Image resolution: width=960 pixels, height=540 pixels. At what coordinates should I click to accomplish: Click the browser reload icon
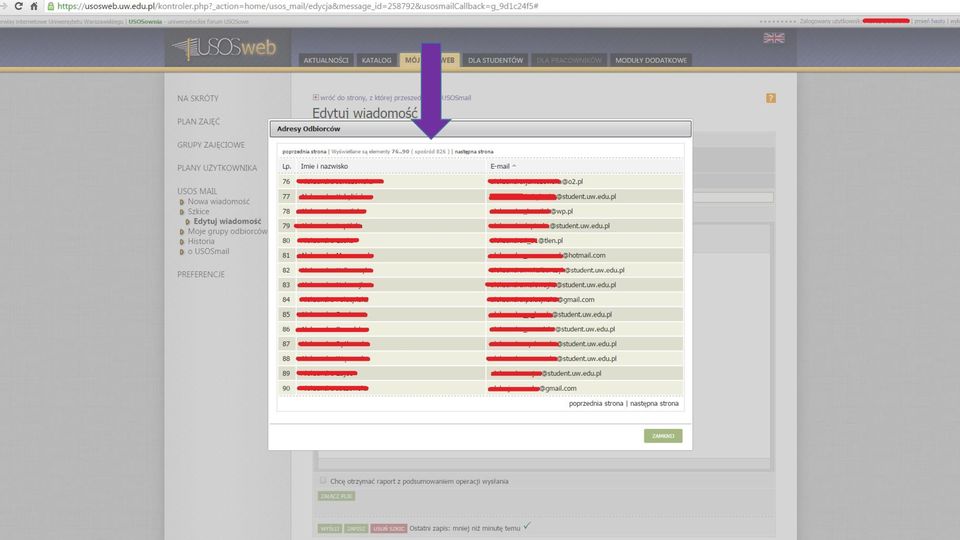click(18, 6)
